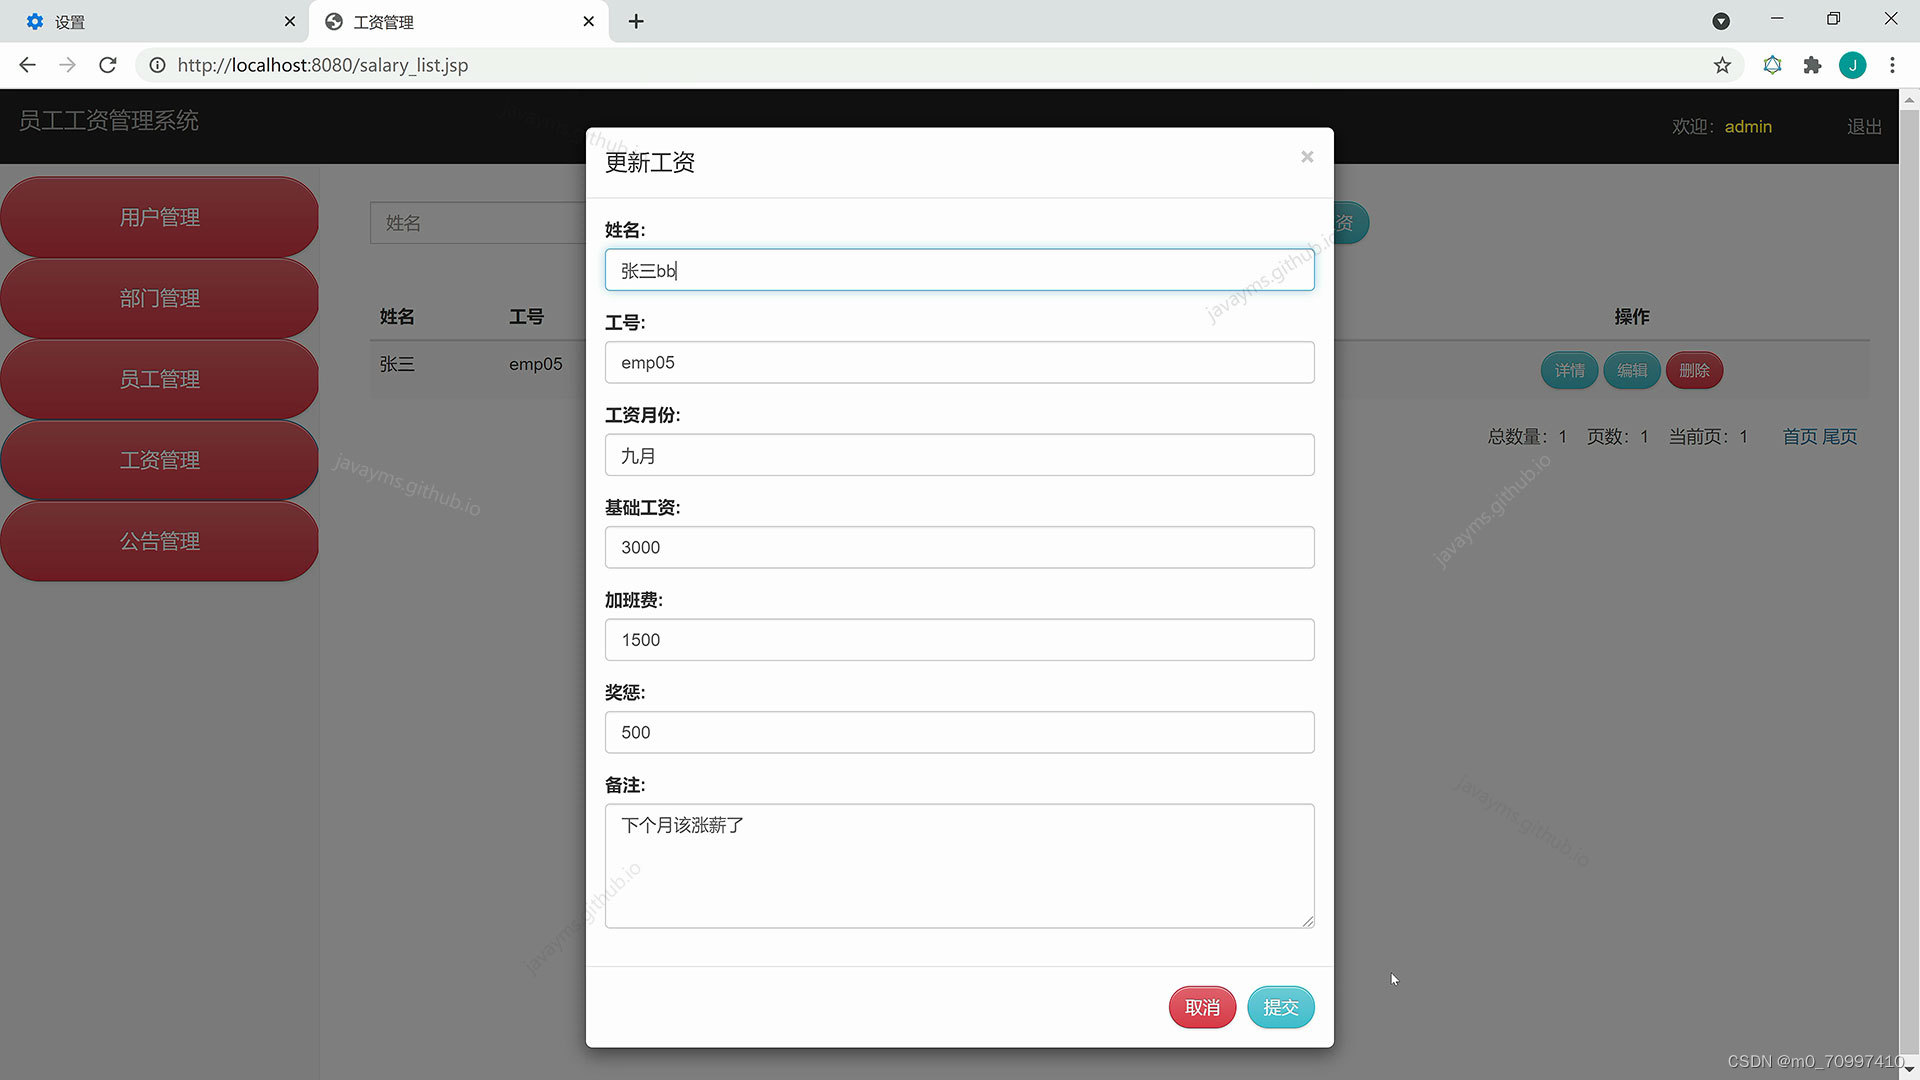Open 用户管理 in the sidebar
Image resolution: width=1920 pixels, height=1080 pixels.
pyautogui.click(x=160, y=217)
